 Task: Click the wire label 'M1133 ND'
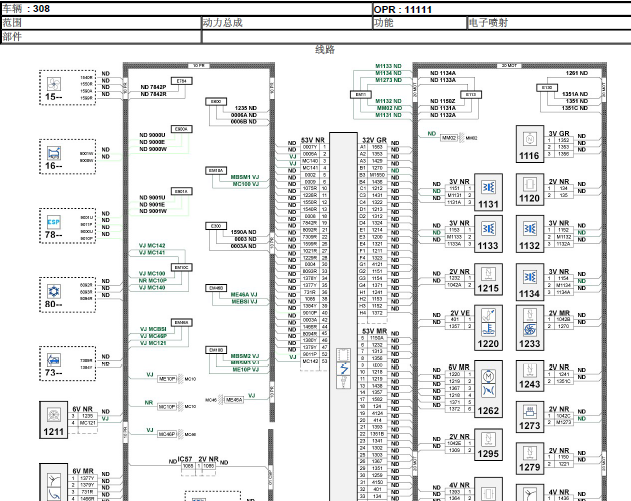pyautogui.click(x=388, y=66)
